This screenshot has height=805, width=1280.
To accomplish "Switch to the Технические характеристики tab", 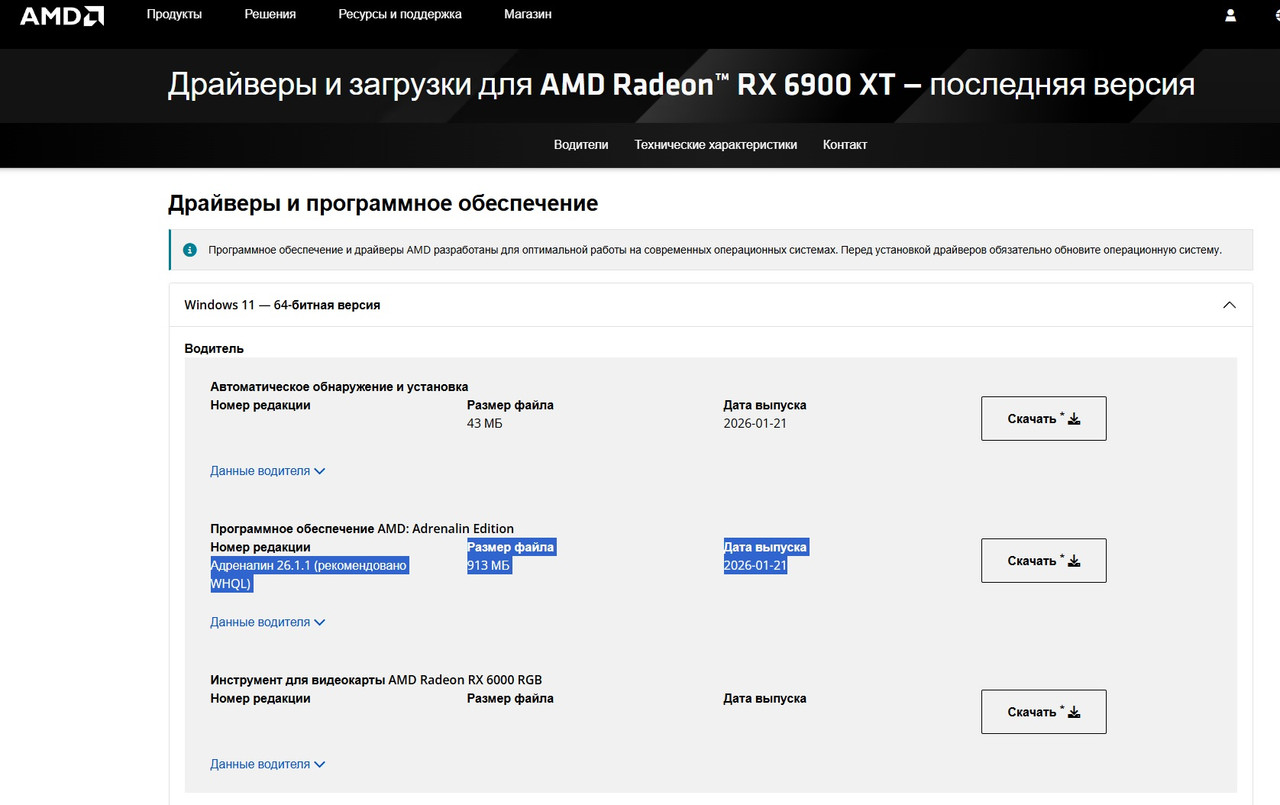I will [x=716, y=145].
